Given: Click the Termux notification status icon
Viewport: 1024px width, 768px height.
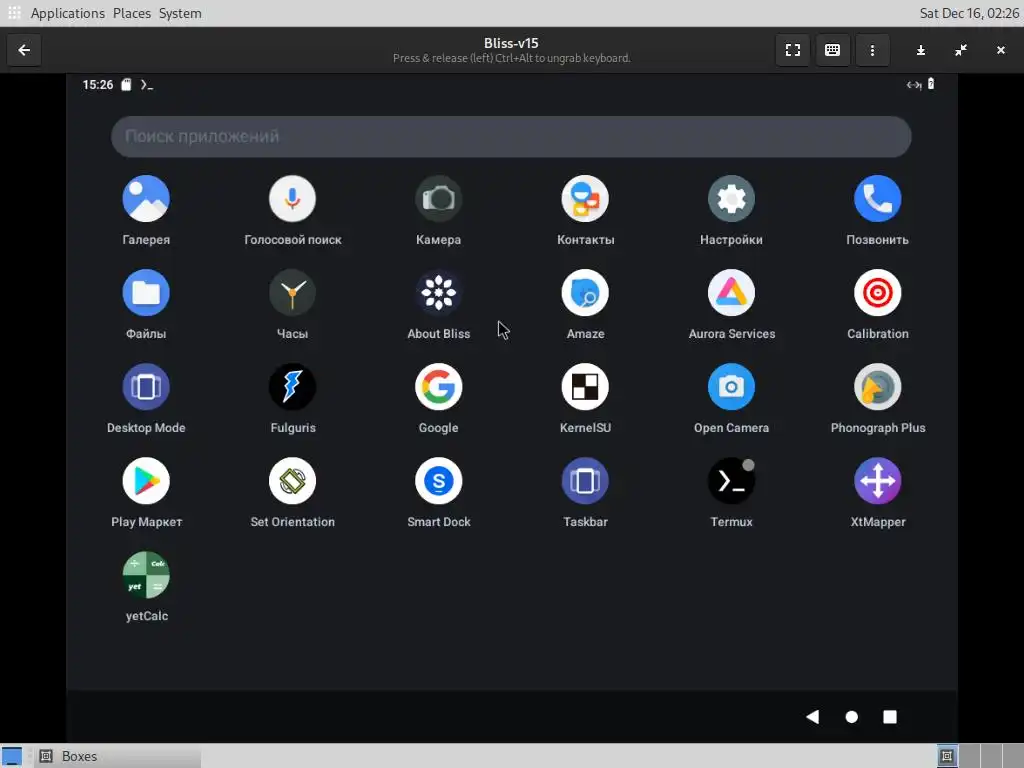Looking at the screenshot, I should point(147,85).
